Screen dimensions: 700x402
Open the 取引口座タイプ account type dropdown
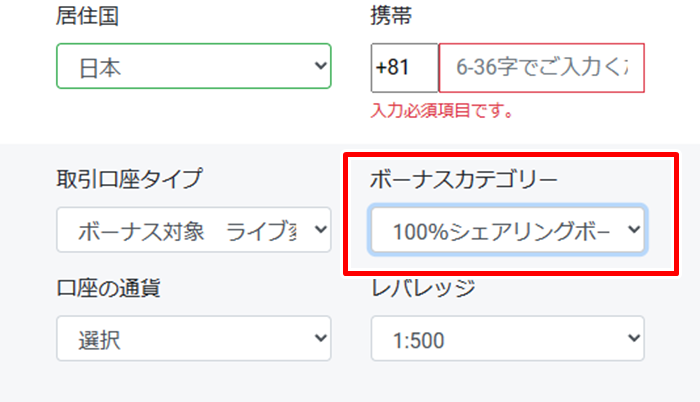point(192,231)
